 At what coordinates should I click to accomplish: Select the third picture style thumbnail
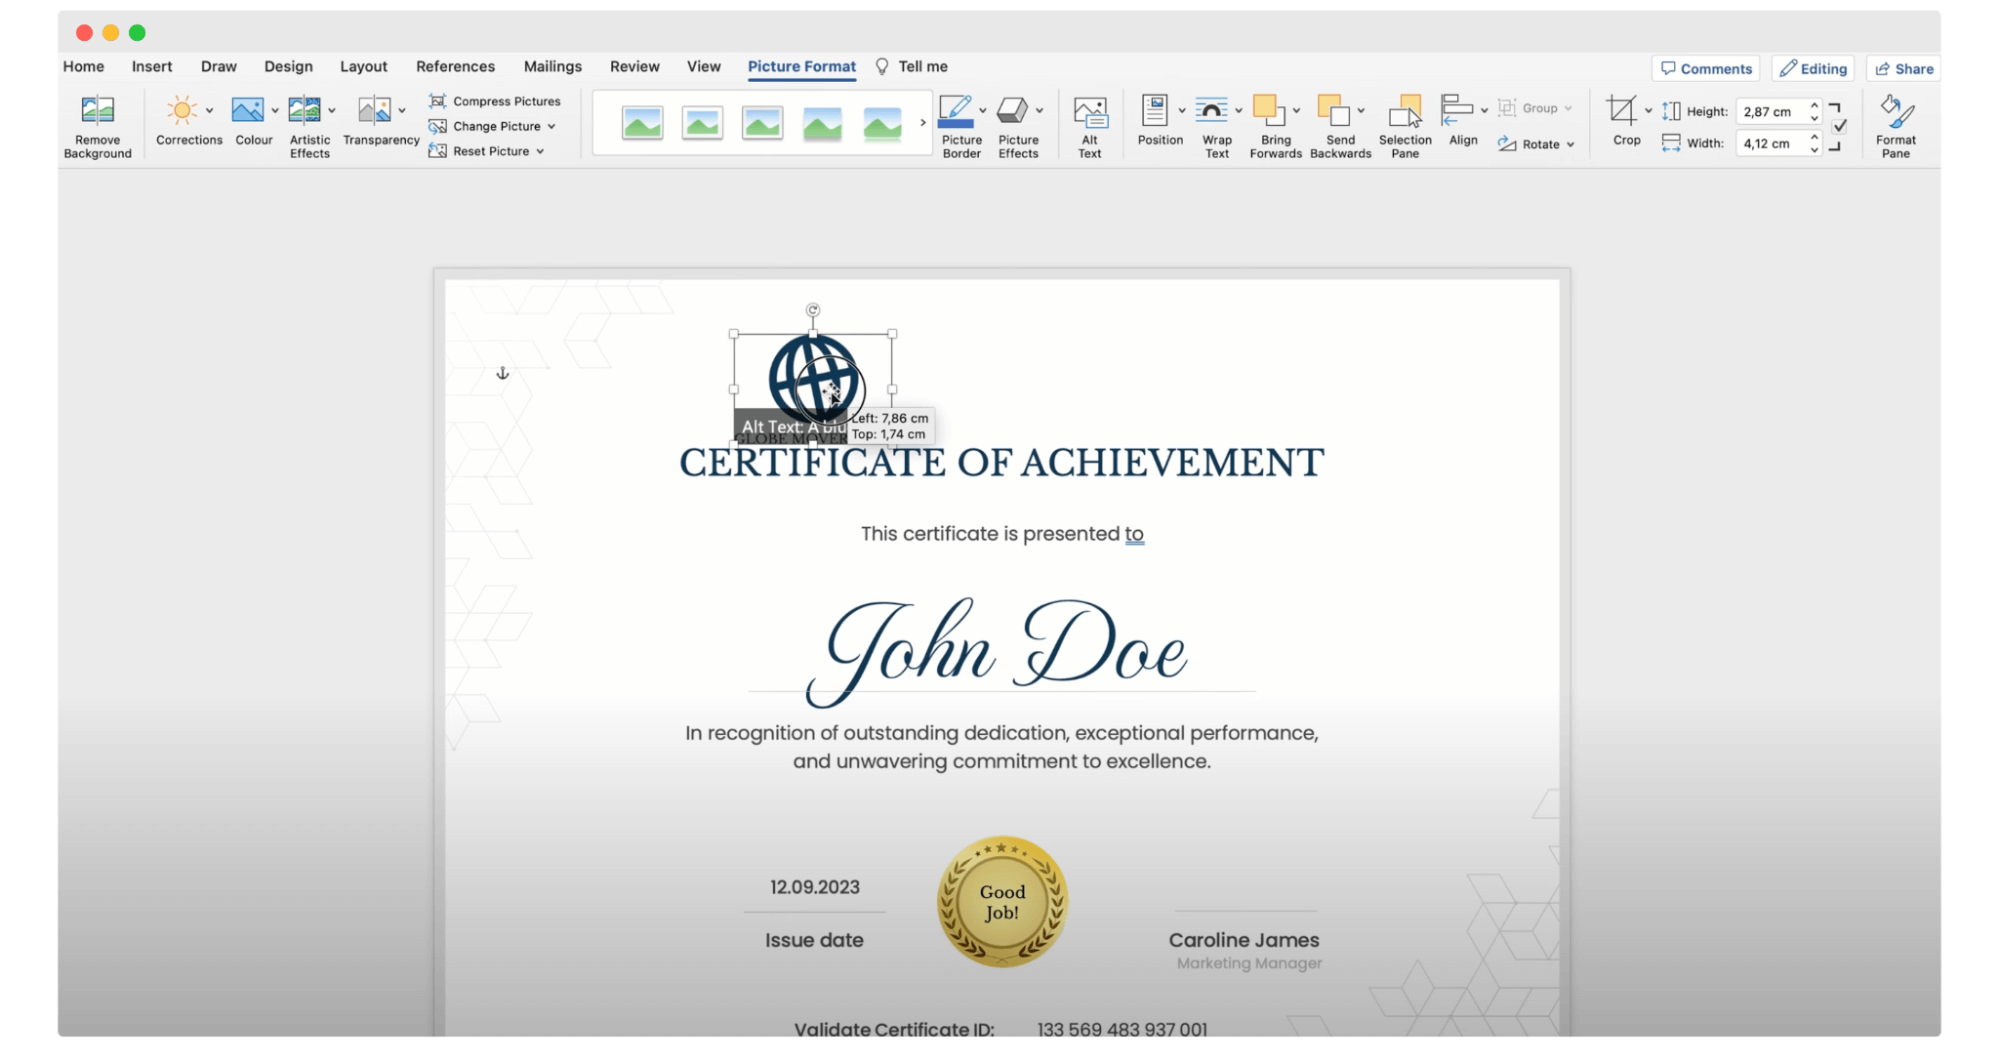762,123
